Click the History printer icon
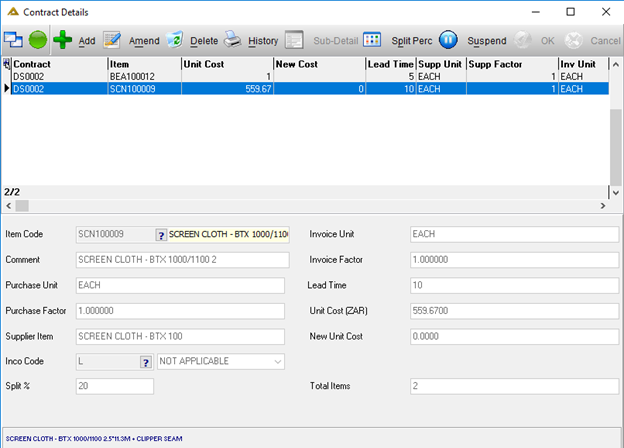This screenshot has width=624, height=448. [x=232, y=39]
